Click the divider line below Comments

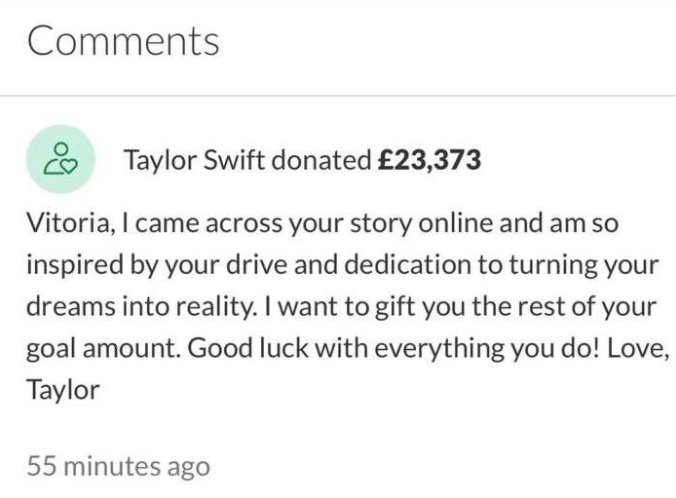[338, 96]
